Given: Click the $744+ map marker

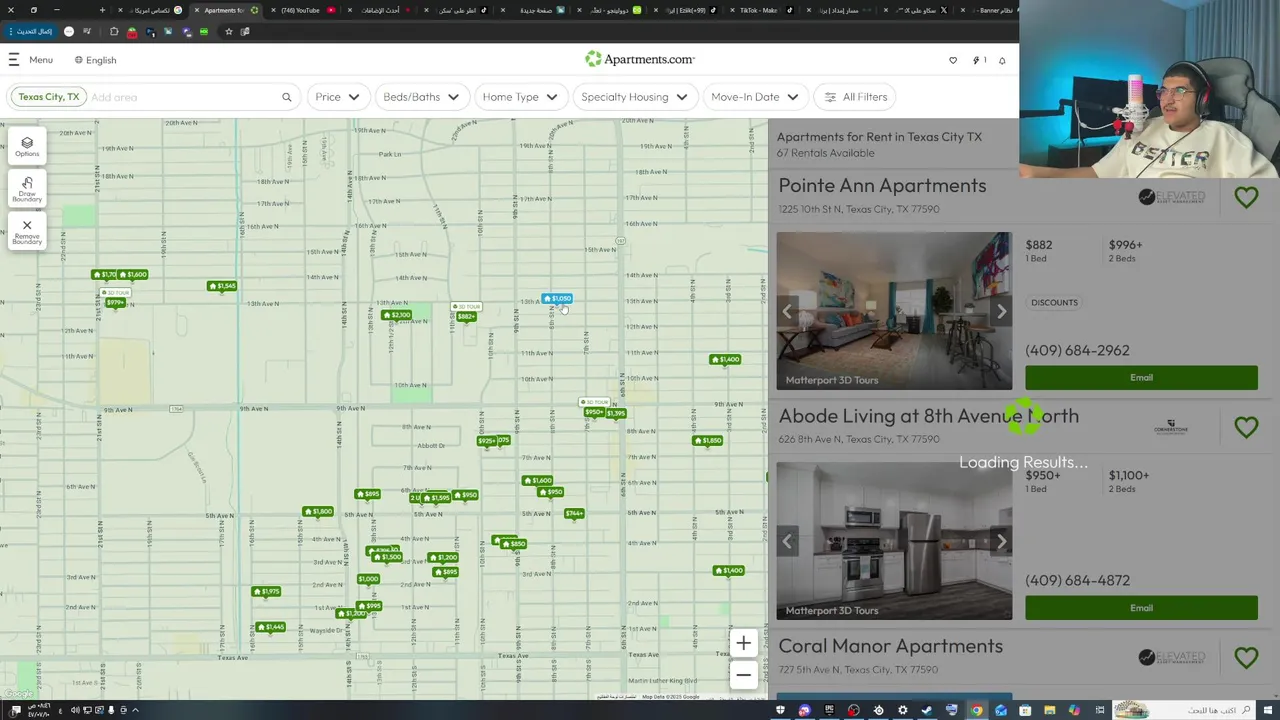Looking at the screenshot, I should click(x=574, y=514).
